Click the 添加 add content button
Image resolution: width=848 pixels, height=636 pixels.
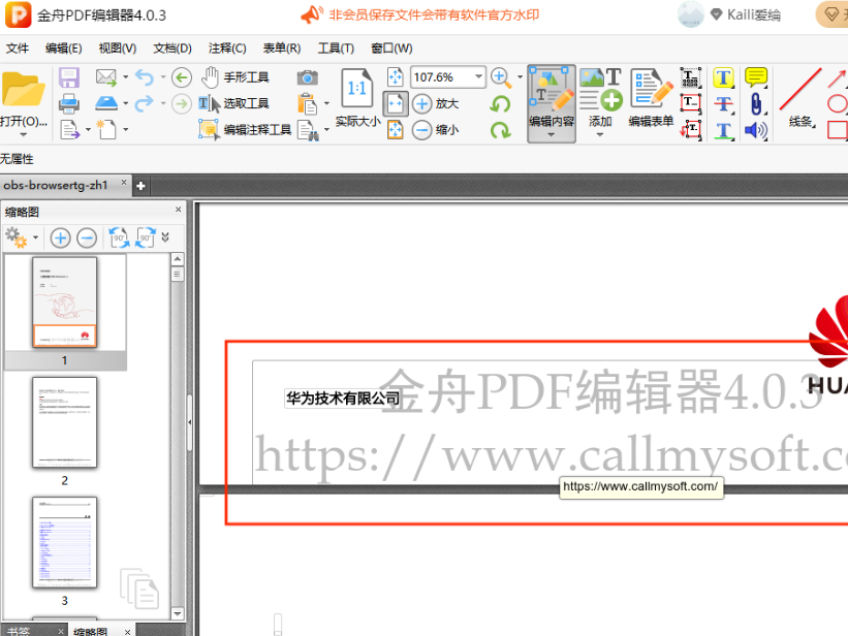(x=600, y=101)
